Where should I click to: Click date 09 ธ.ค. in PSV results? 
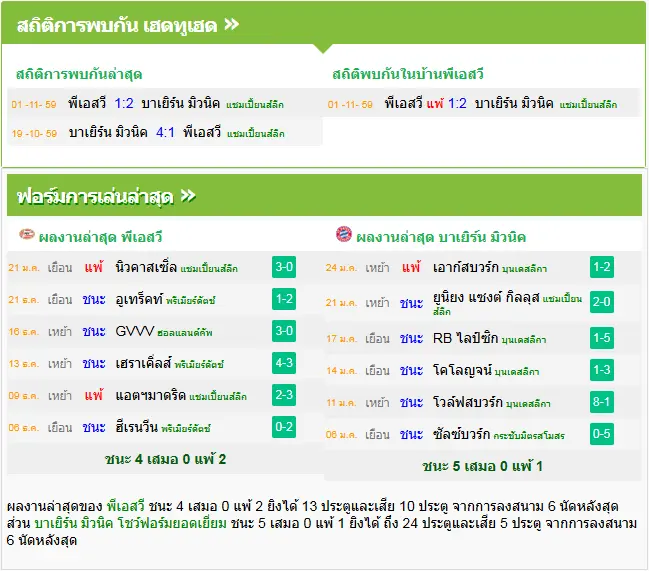(24, 396)
